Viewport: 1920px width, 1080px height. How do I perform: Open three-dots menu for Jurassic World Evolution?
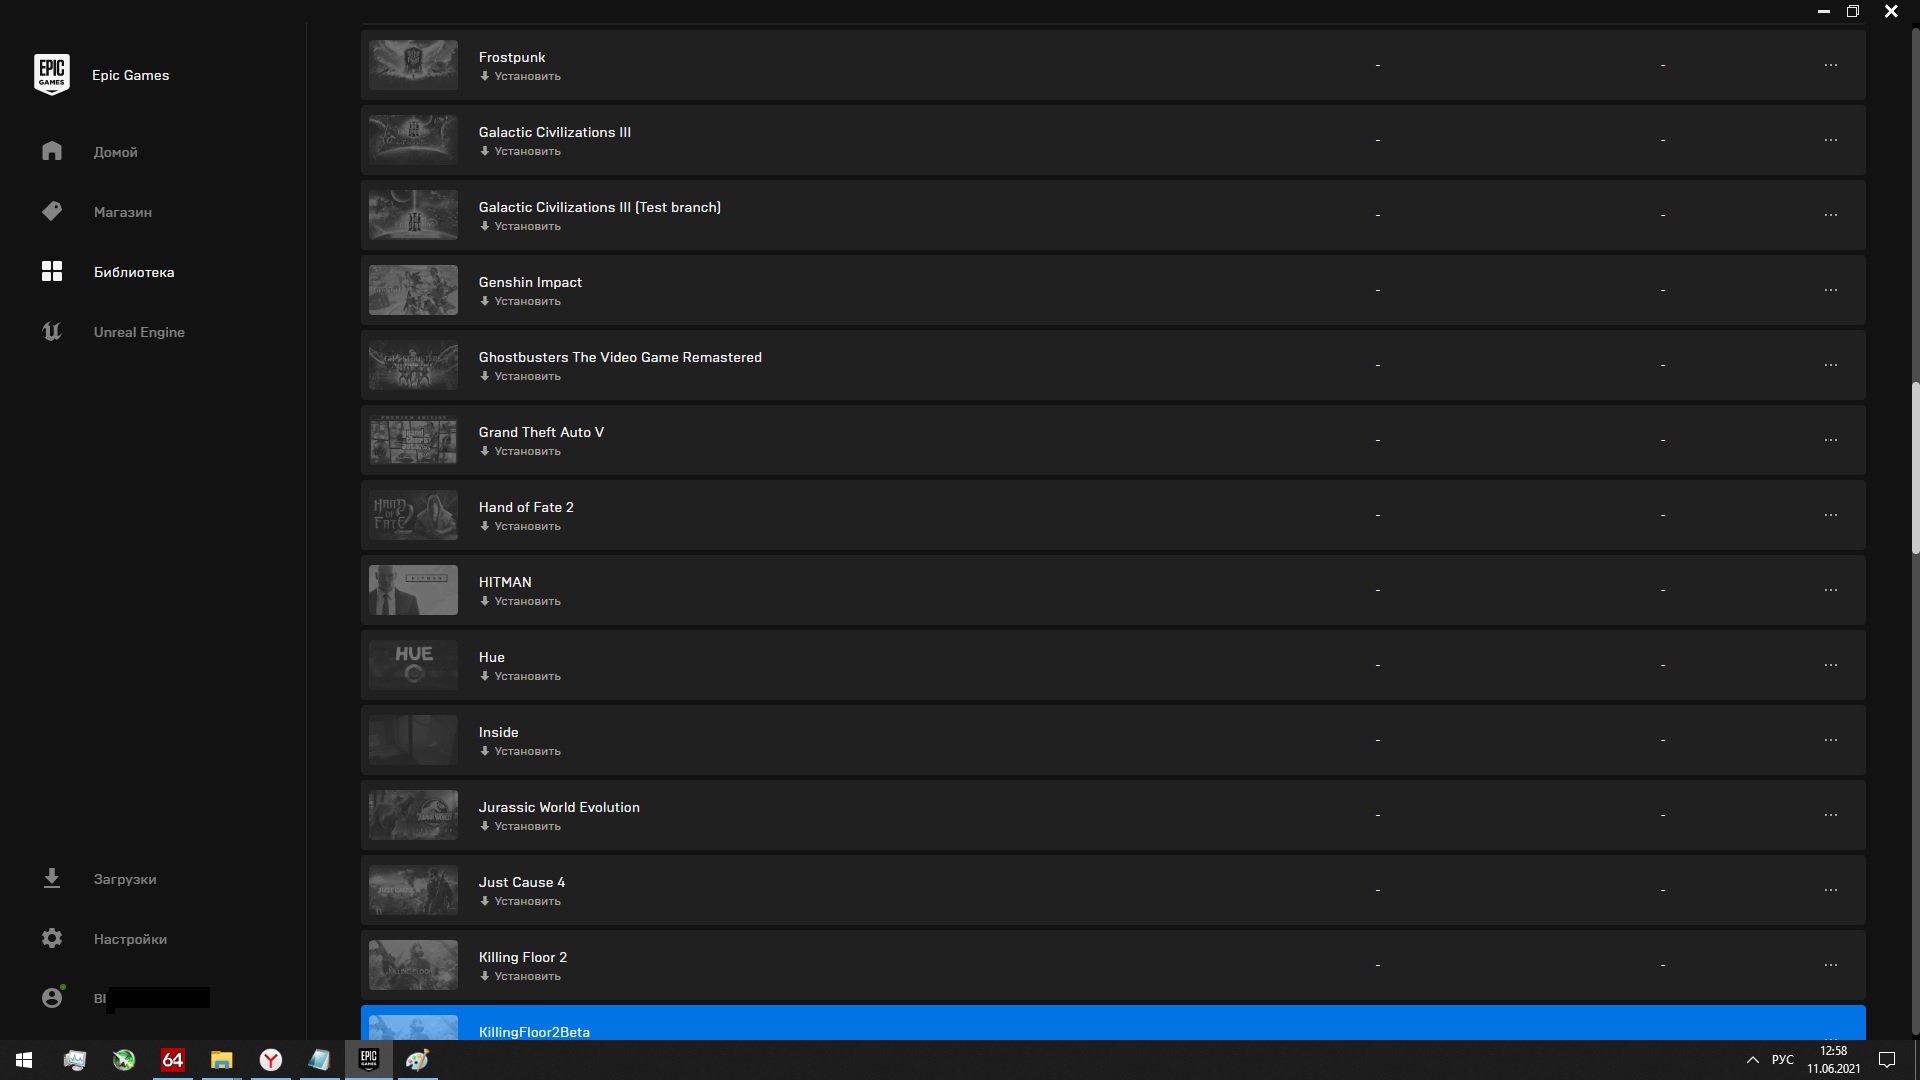pyautogui.click(x=1830, y=815)
